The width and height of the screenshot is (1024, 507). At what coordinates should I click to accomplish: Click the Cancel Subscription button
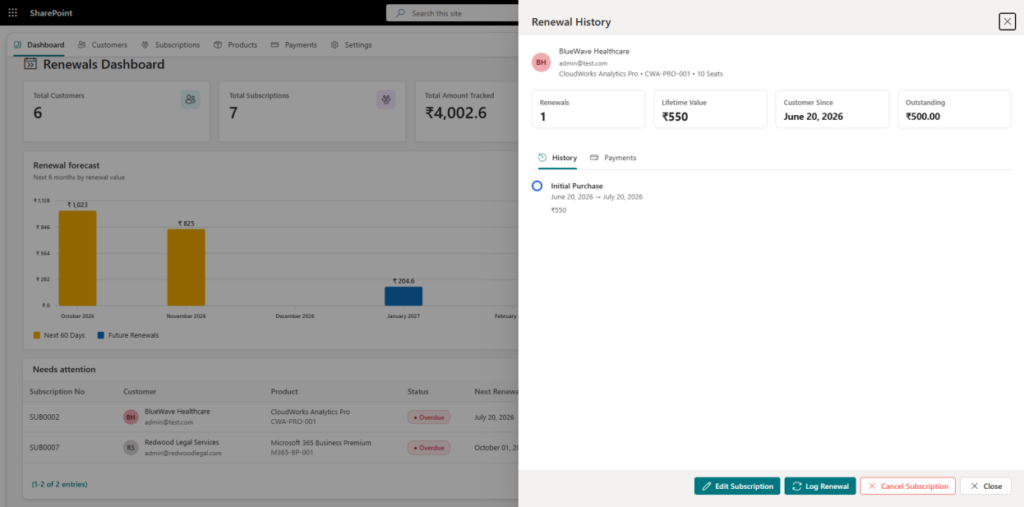click(x=908, y=486)
